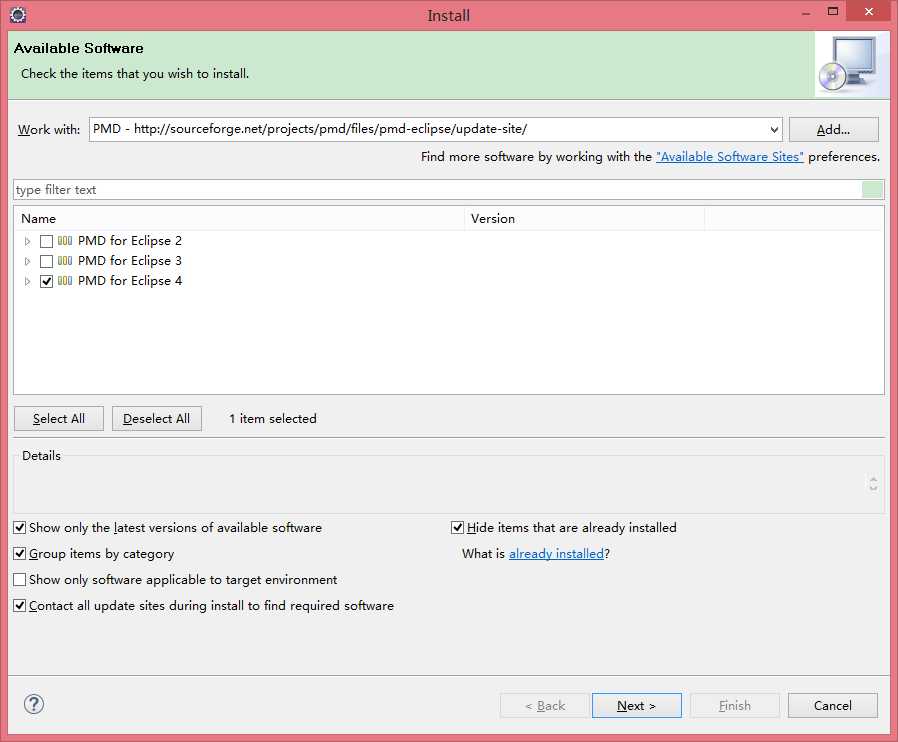Click the clear filter box at filter field end

click(x=872, y=190)
